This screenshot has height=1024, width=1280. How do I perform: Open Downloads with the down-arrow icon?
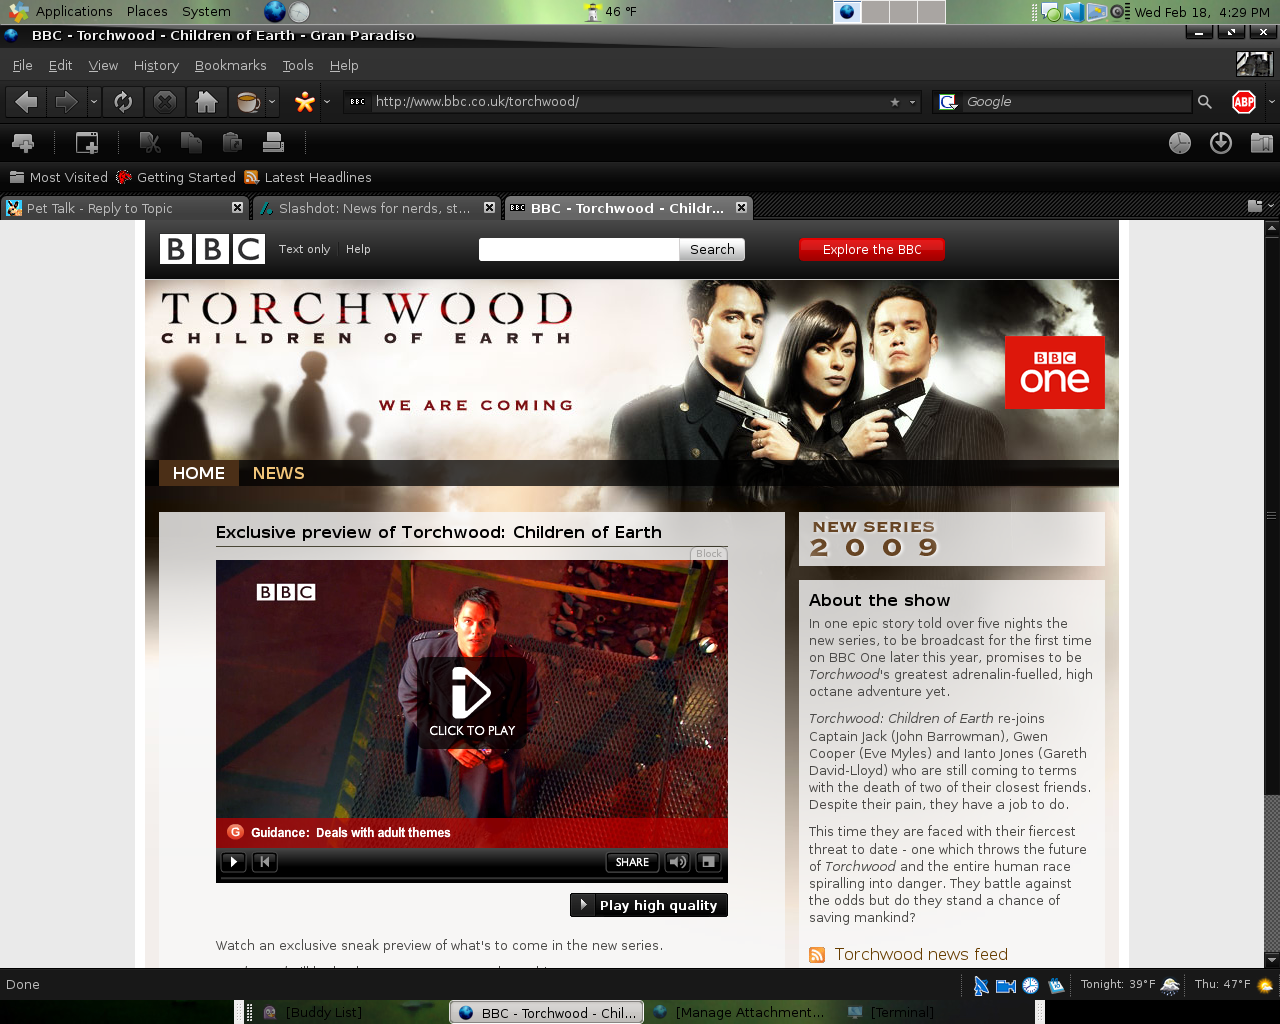(1221, 143)
